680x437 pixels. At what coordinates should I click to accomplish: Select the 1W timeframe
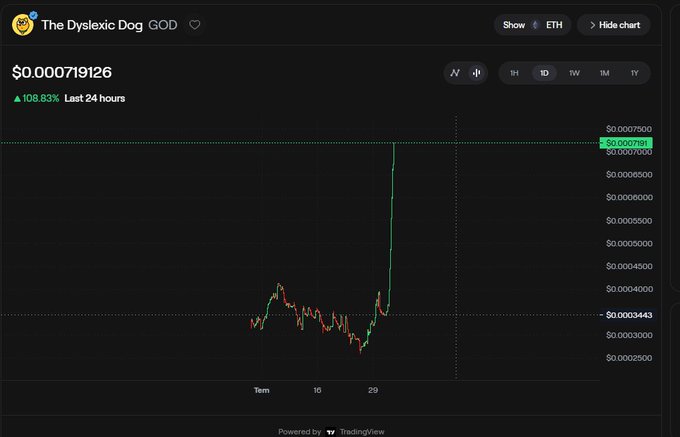pos(574,73)
